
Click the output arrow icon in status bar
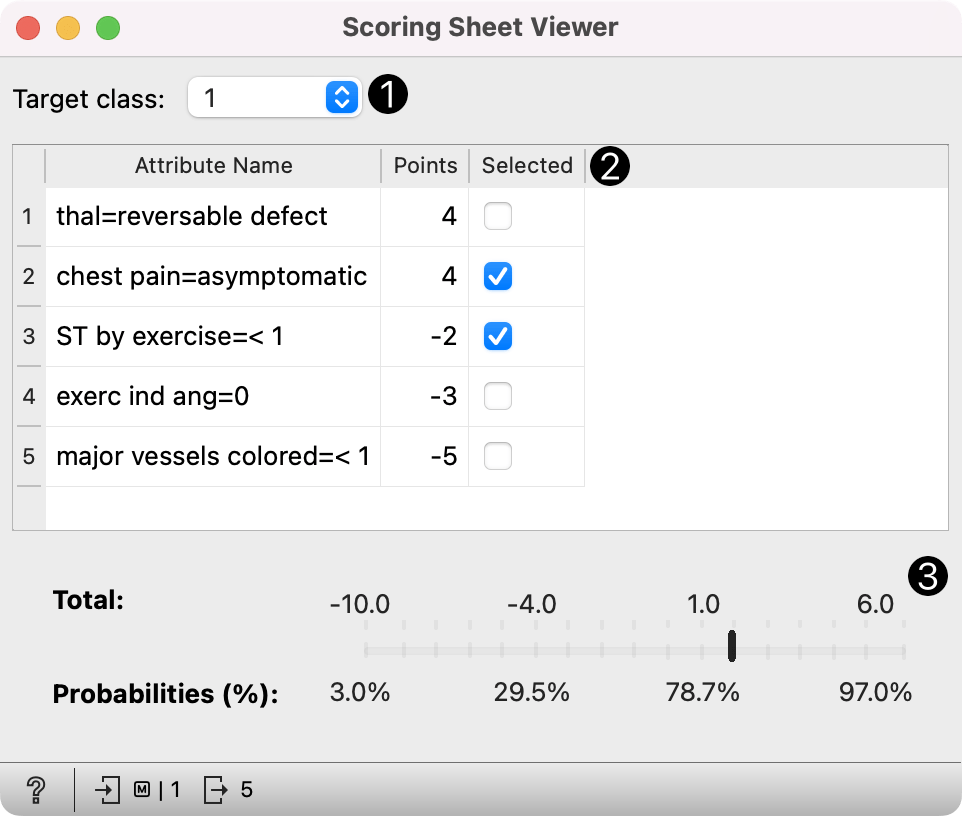tap(215, 790)
